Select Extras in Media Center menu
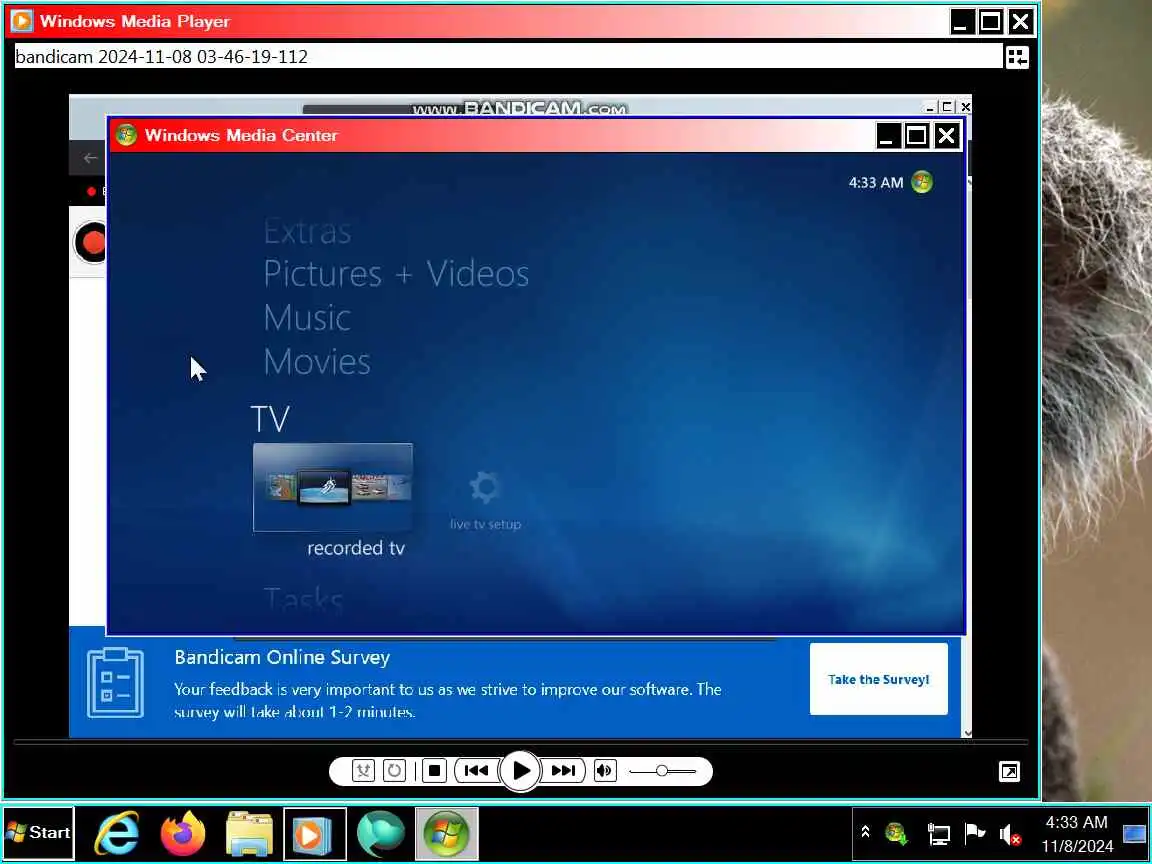Viewport: 1152px width, 864px height. click(x=307, y=231)
